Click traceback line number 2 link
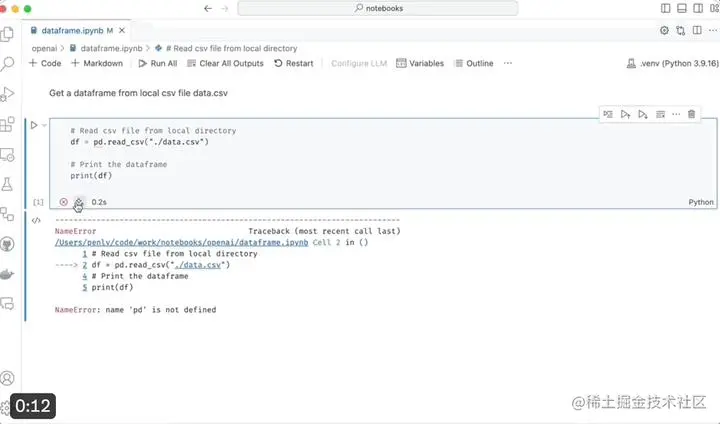720x424 pixels. (84, 265)
